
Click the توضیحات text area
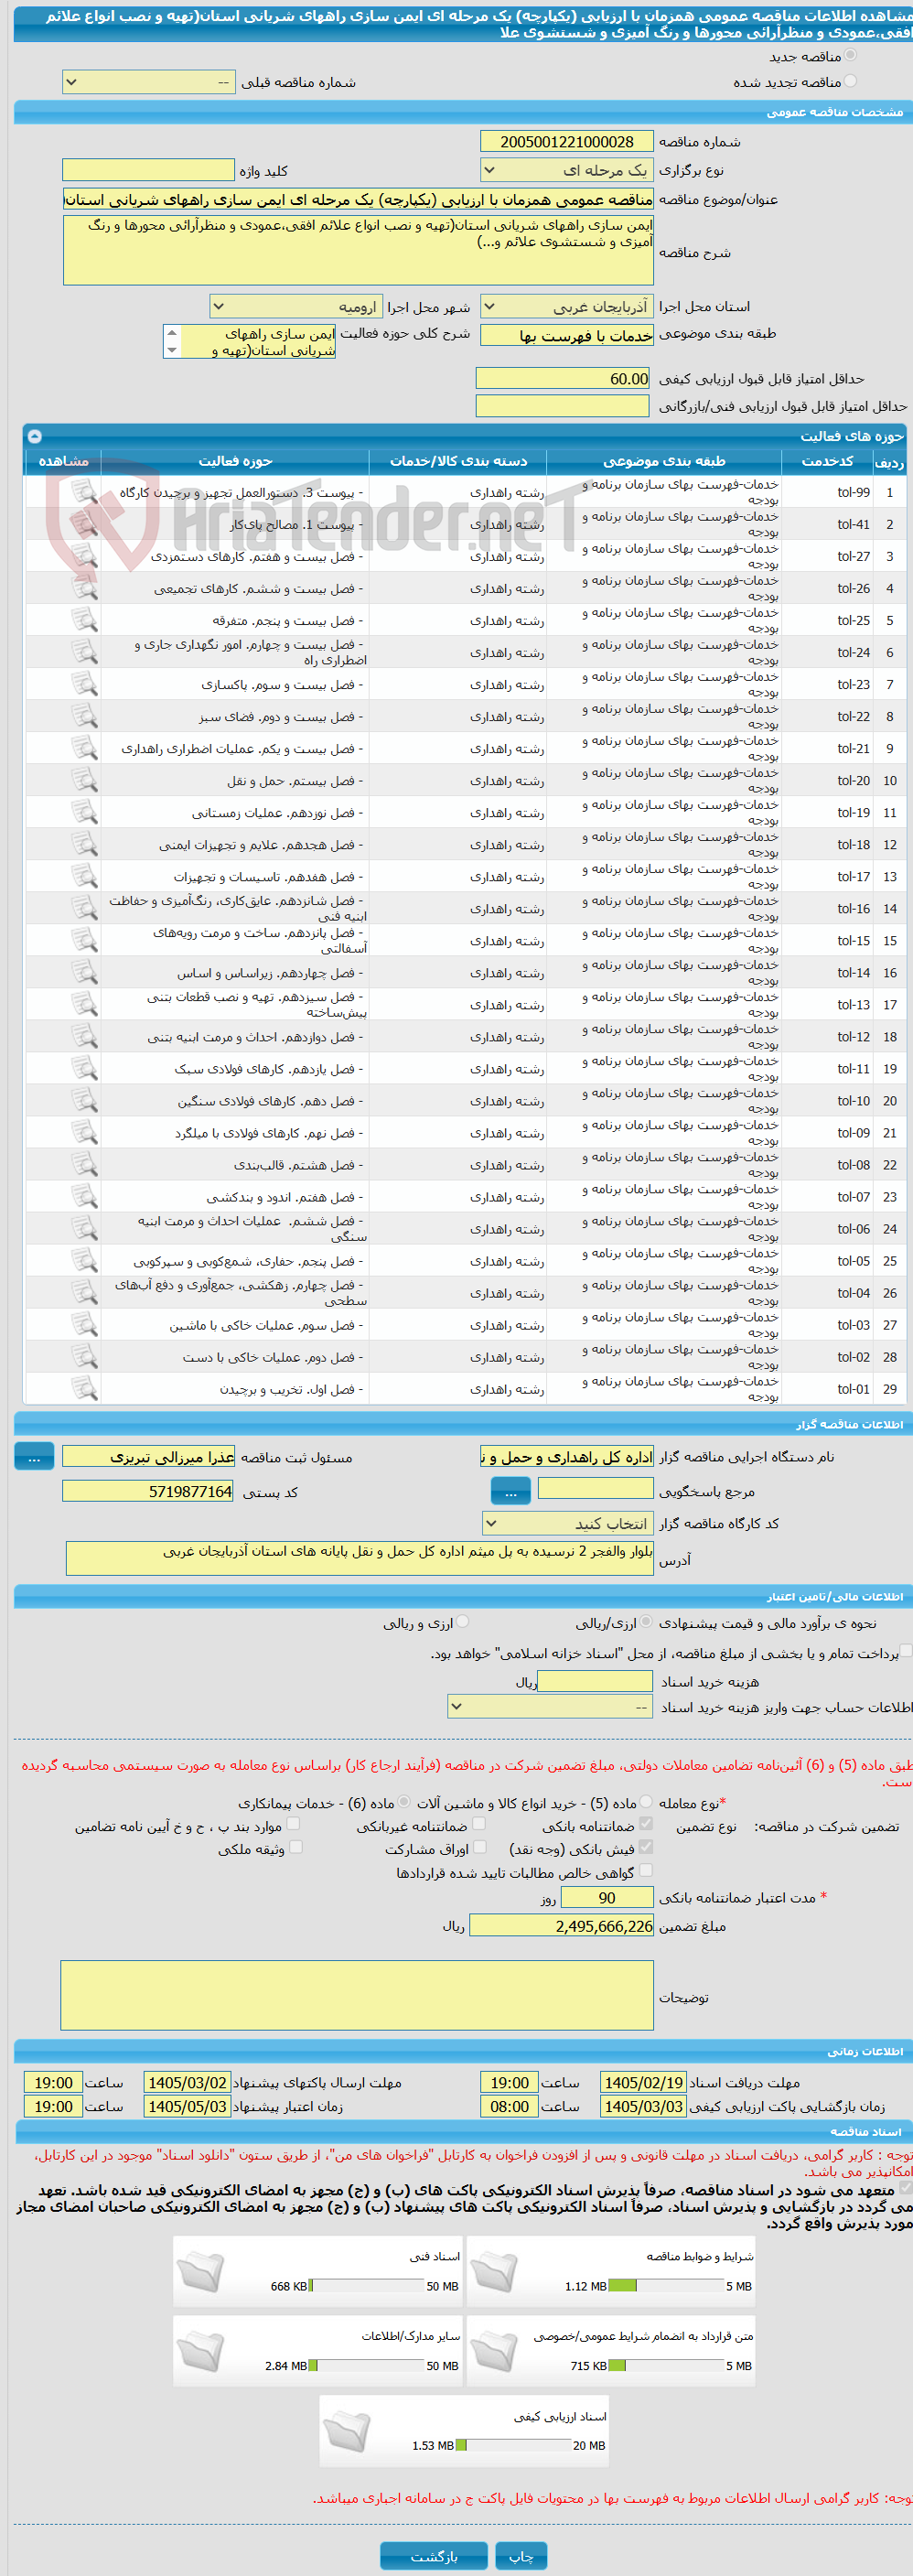[357, 1995]
